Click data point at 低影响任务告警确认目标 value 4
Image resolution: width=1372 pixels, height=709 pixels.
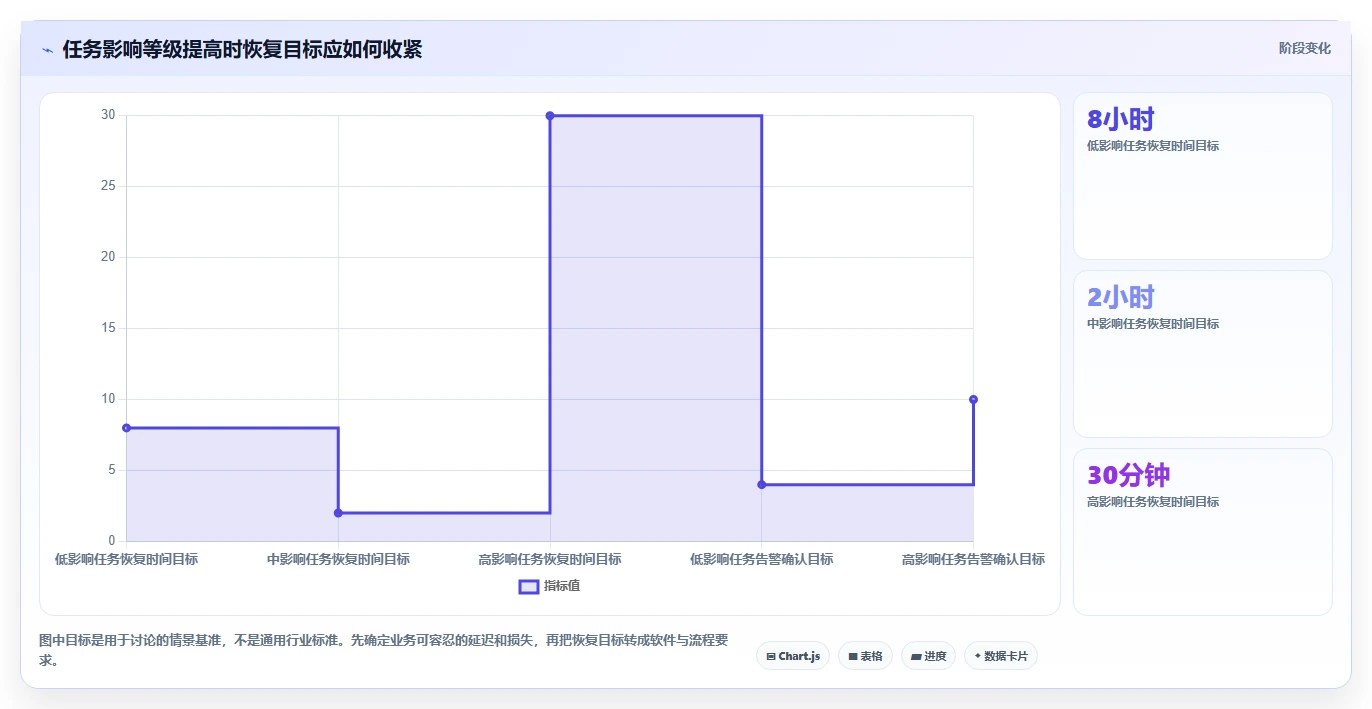point(762,485)
